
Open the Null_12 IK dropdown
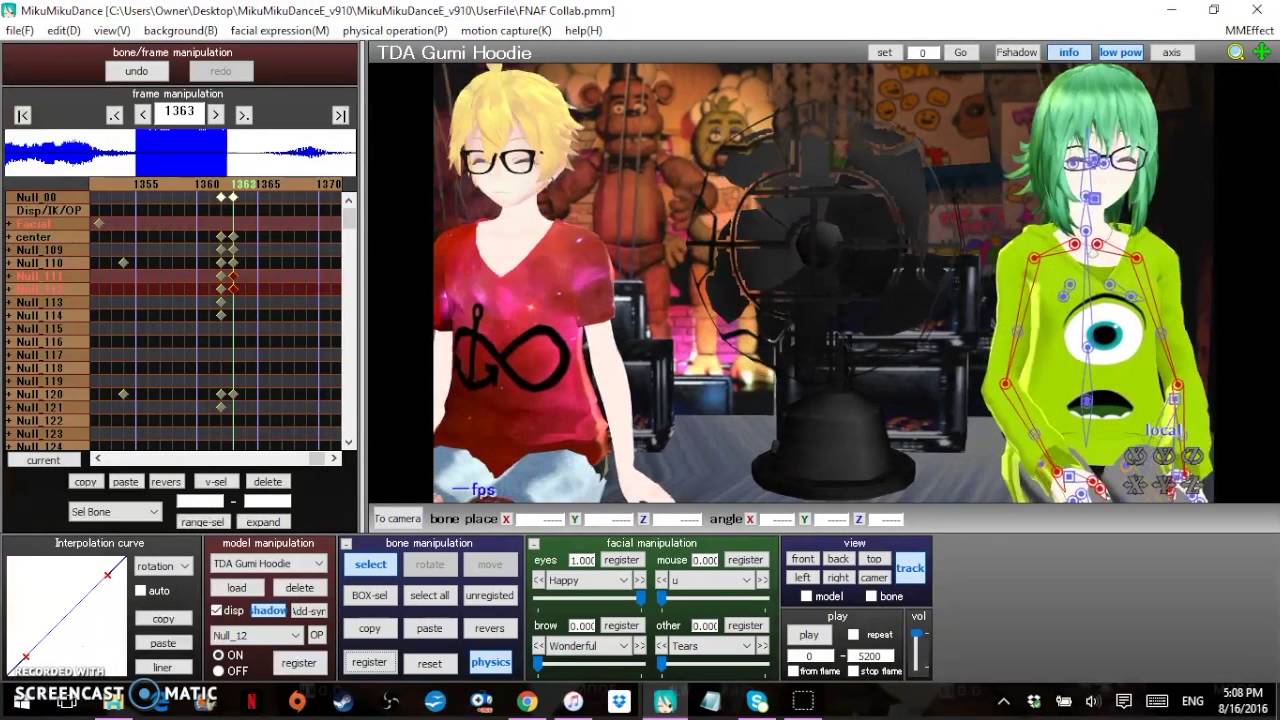pos(257,635)
